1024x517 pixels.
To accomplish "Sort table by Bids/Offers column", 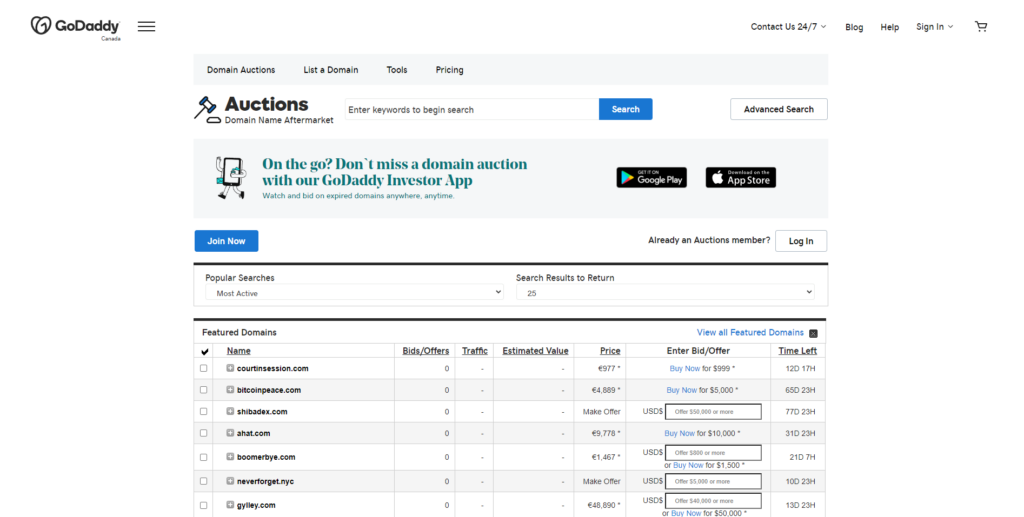I will pos(426,351).
